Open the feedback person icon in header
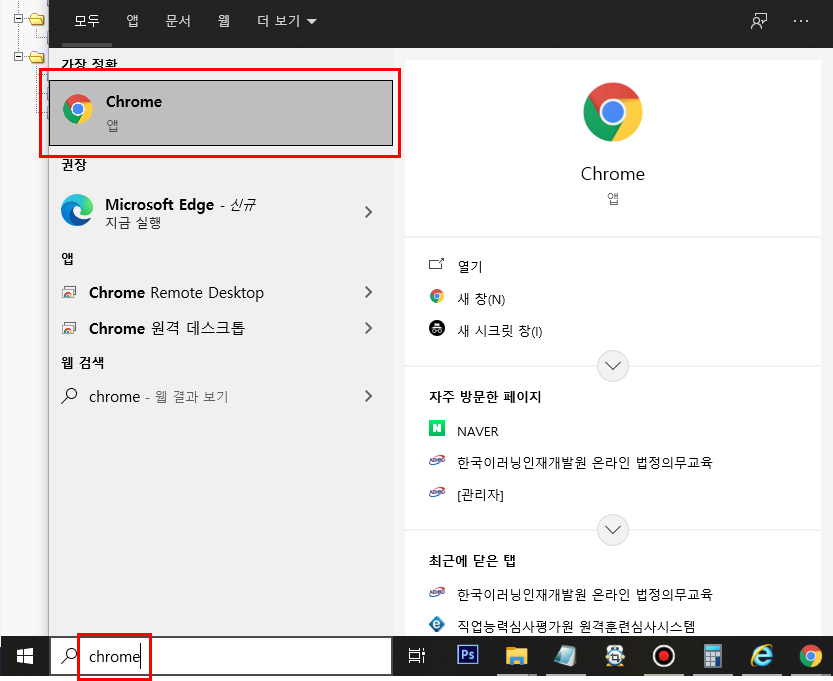833x681 pixels. point(759,21)
